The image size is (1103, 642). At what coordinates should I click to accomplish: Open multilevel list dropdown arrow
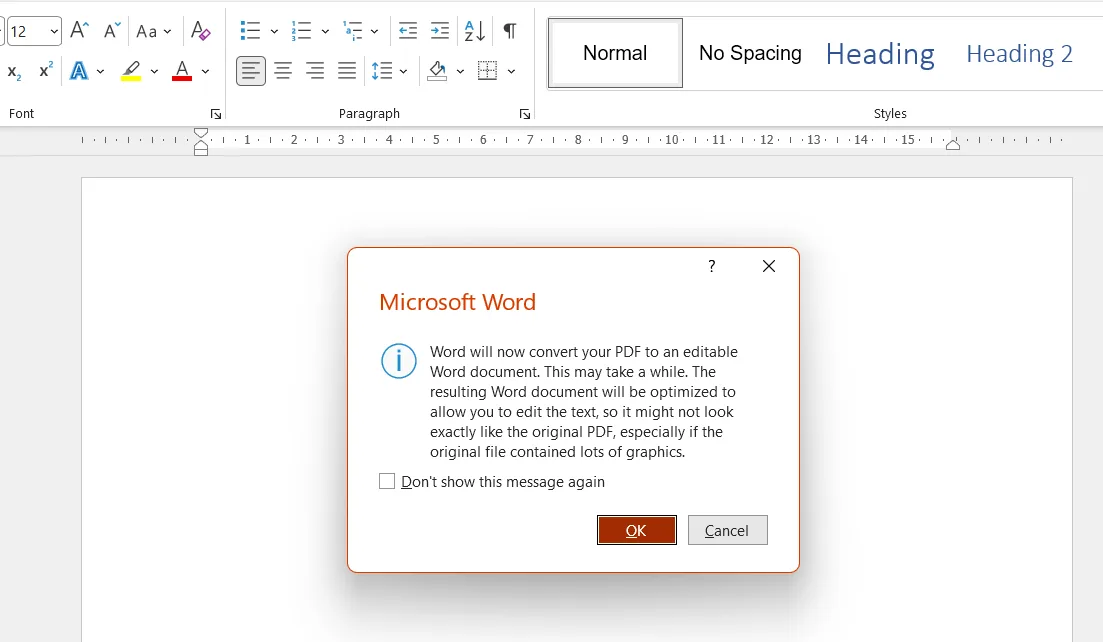(374, 31)
